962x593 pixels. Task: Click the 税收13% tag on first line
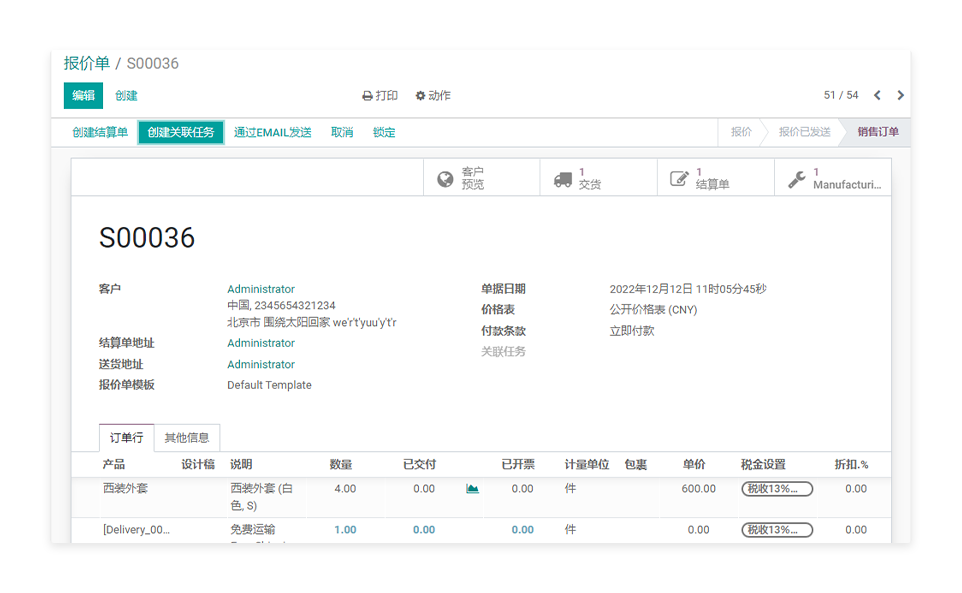pos(776,489)
